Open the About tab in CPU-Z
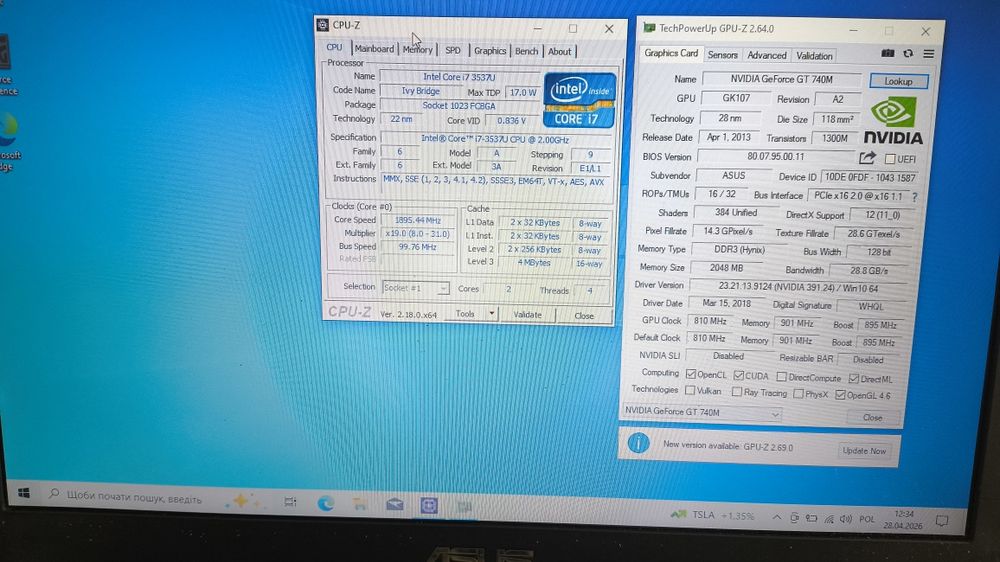Image resolution: width=1000 pixels, height=562 pixels. [560, 52]
